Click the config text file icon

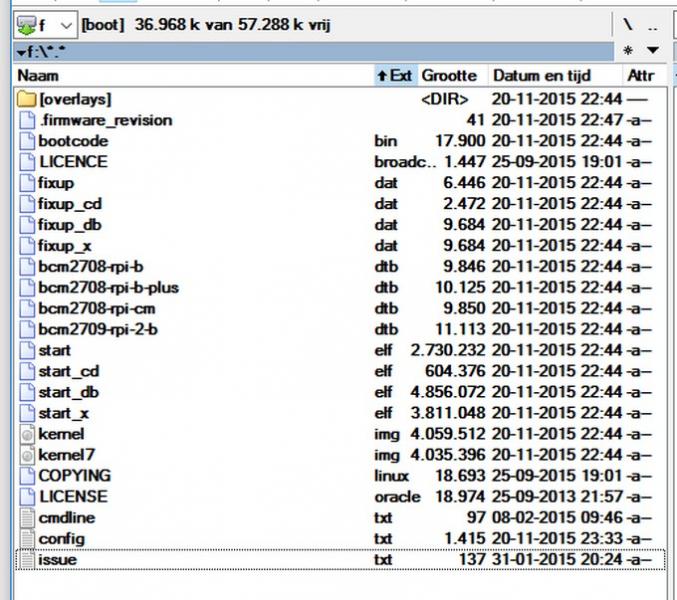pos(27,538)
